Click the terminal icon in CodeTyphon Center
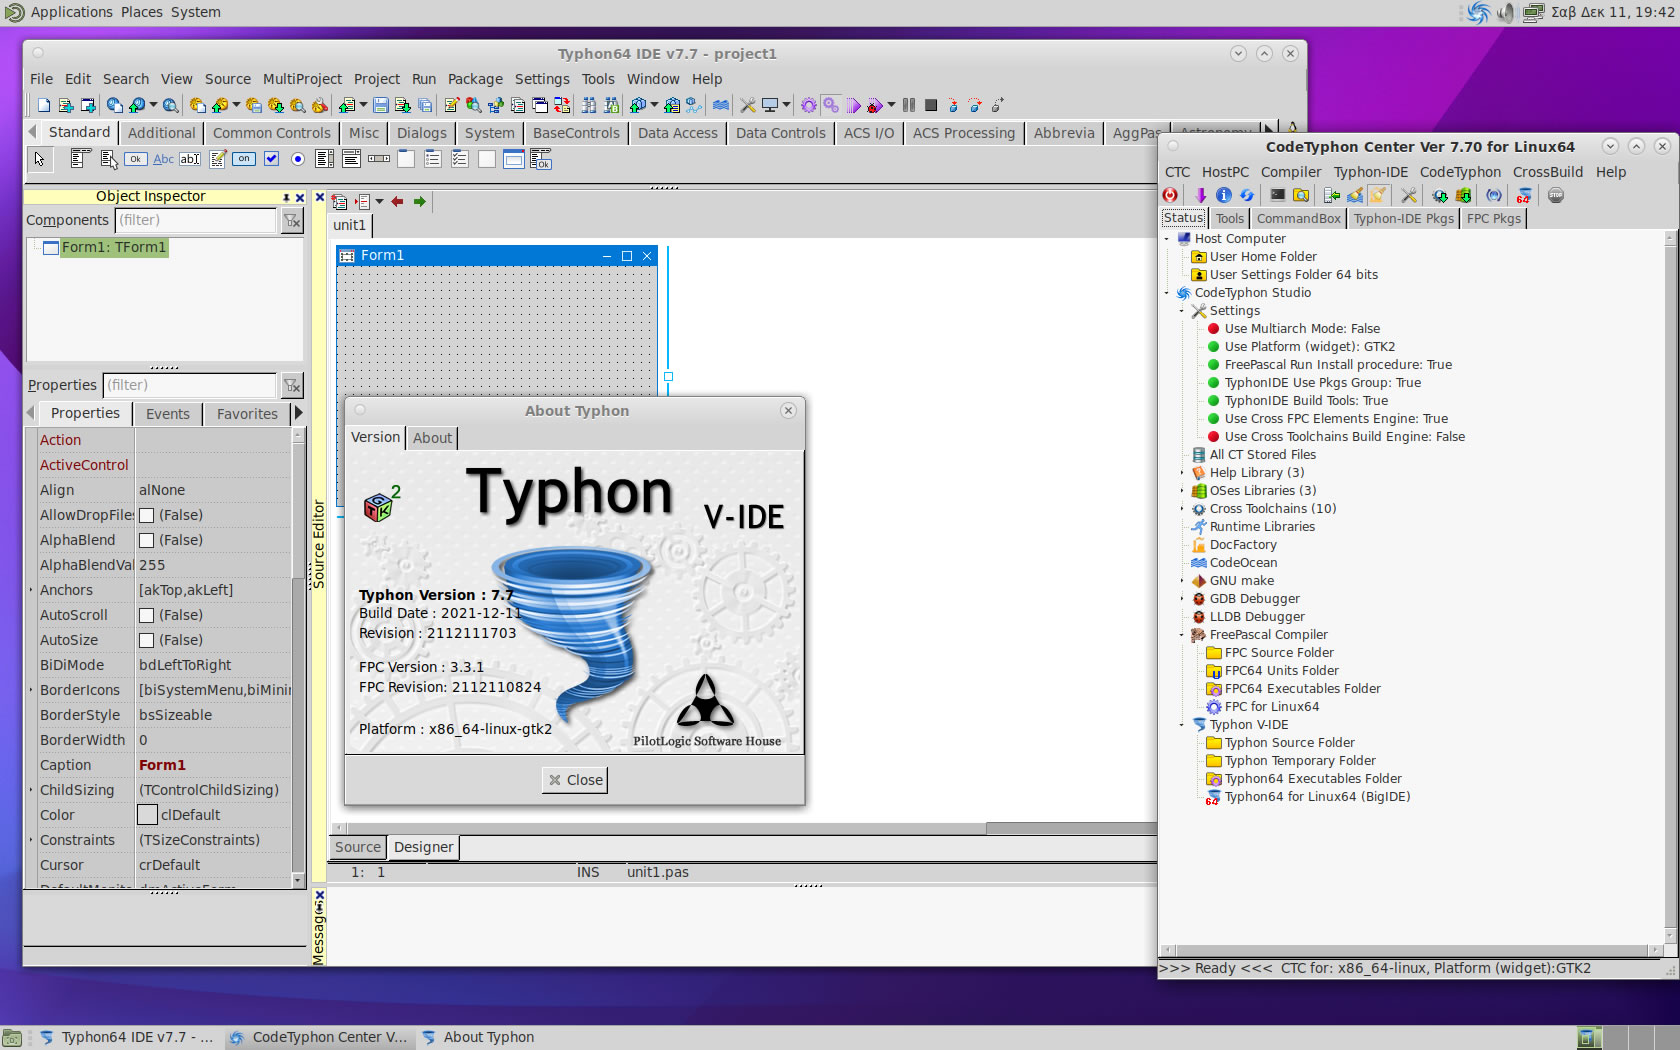The height and width of the screenshot is (1050, 1680). click(x=1278, y=195)
